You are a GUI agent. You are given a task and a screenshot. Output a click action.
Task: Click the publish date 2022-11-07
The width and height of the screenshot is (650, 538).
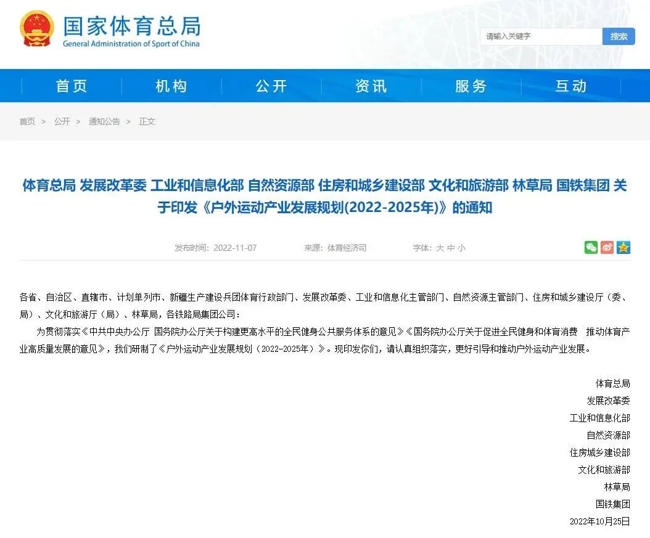tap(235, 248)
